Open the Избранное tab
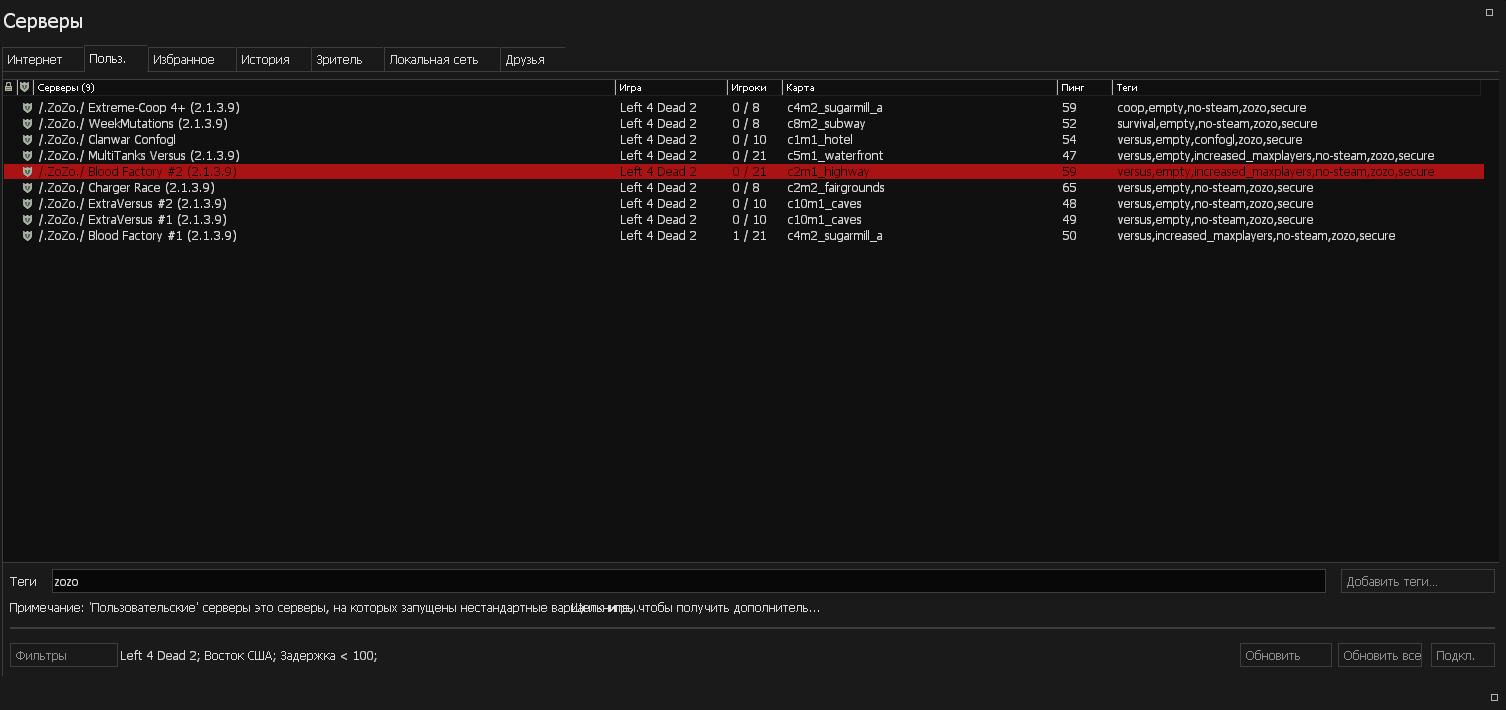 (192, 59)
